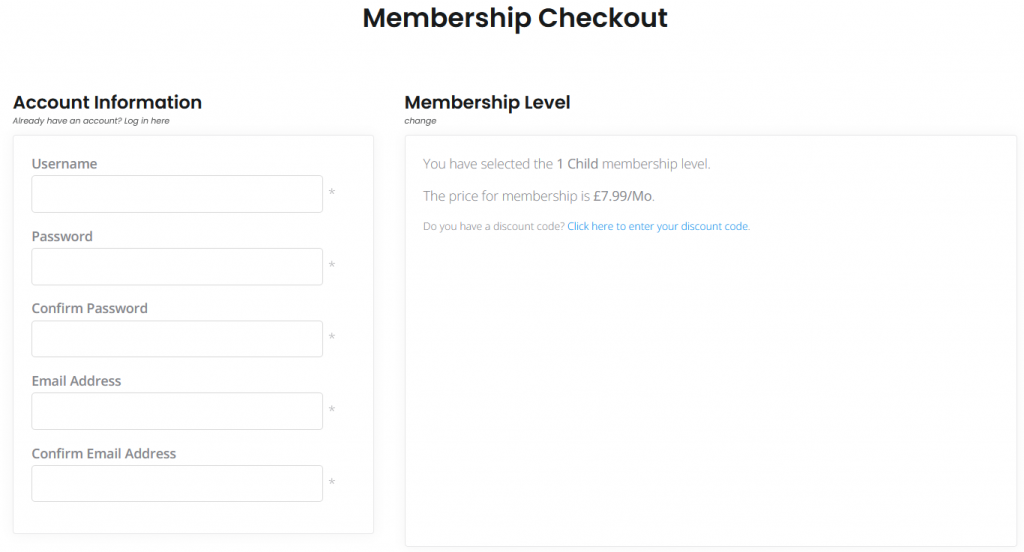Click the required asterisk beside Username
1024x552 pixels.
pos(332,193)
